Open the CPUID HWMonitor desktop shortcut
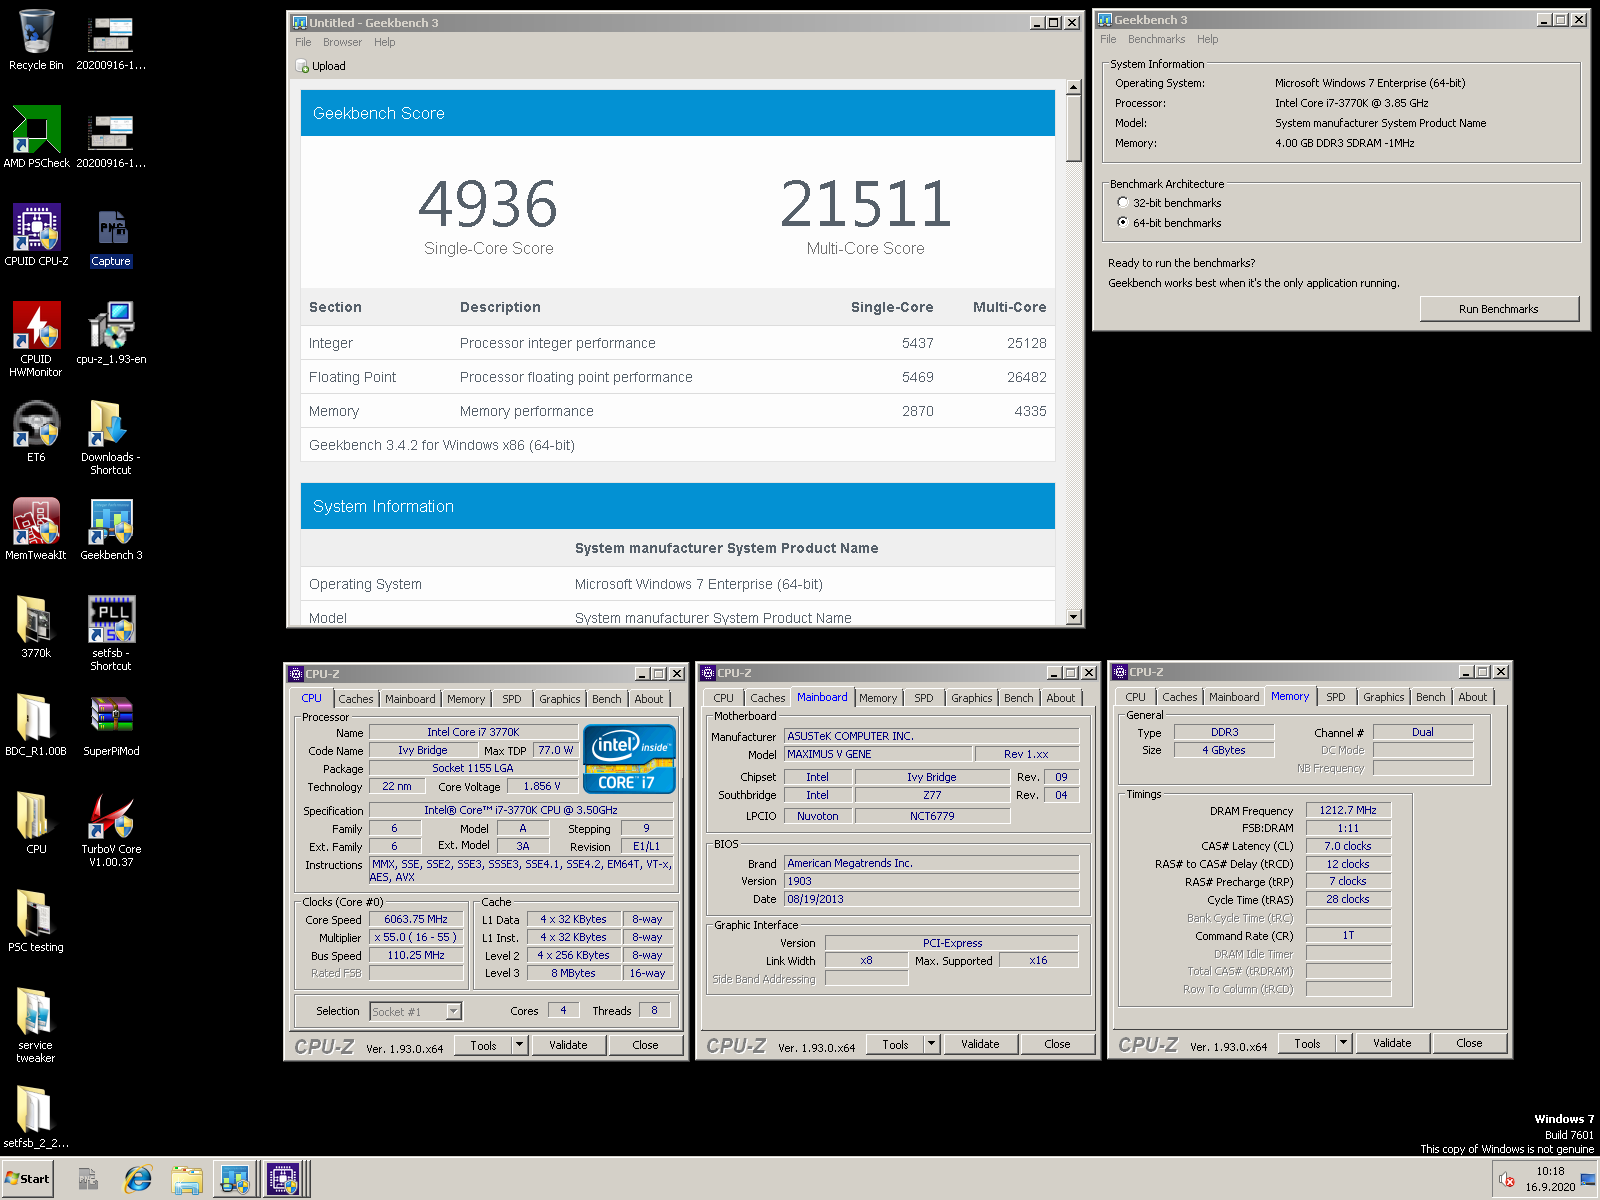 (x=36, y=339)
